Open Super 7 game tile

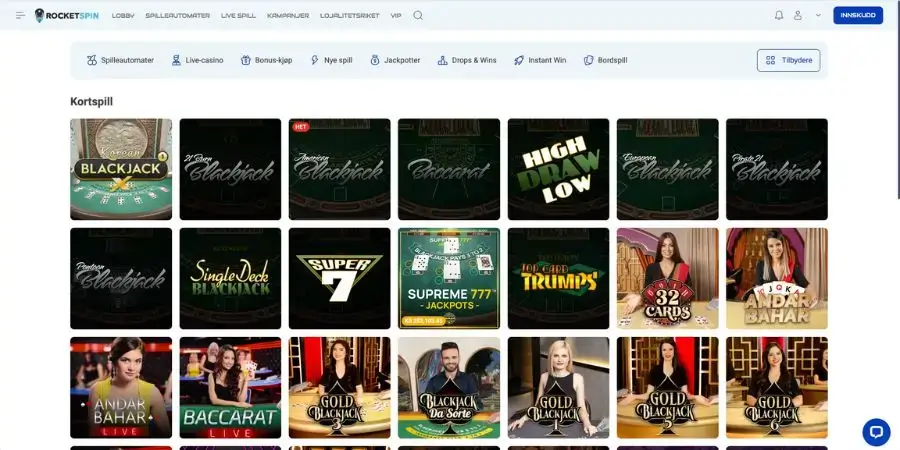[x=340, y=278]
